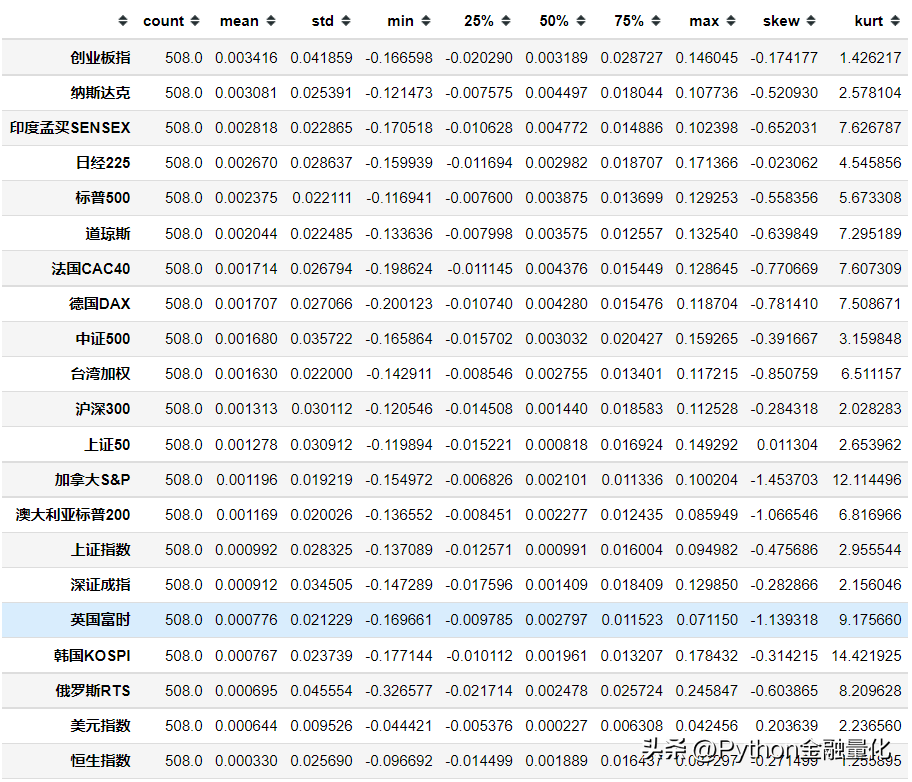Select the 创业板指 row label
This screenshot has height=782, width=912.
pos(100,58)
